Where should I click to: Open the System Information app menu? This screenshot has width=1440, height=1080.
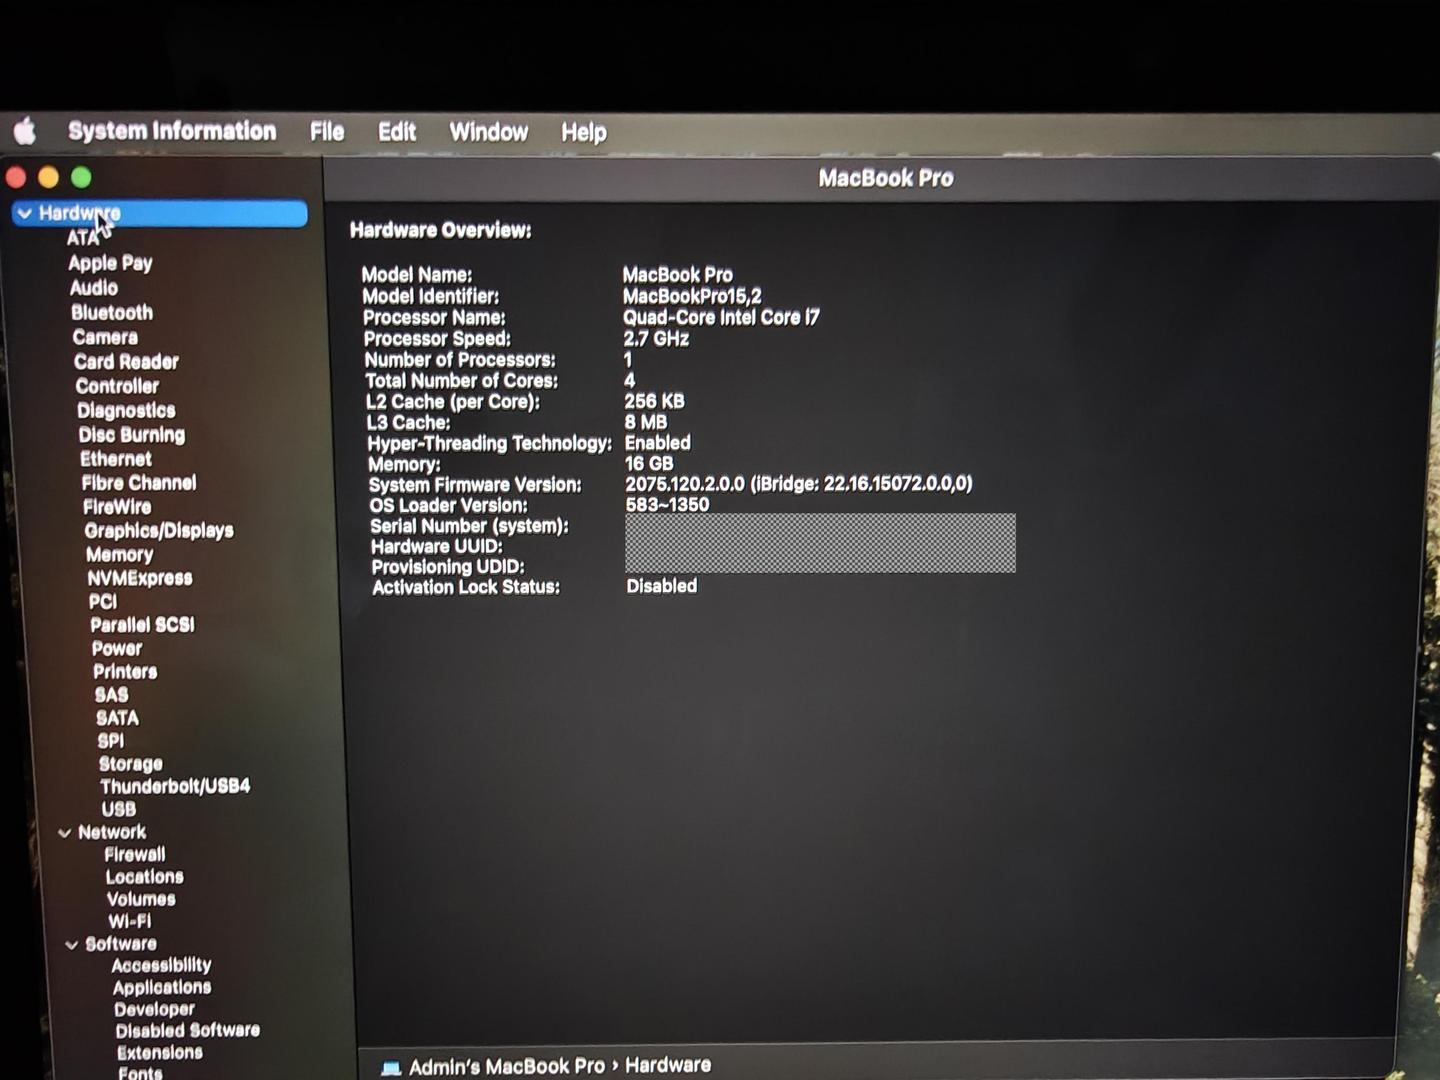tap(171, 131)
